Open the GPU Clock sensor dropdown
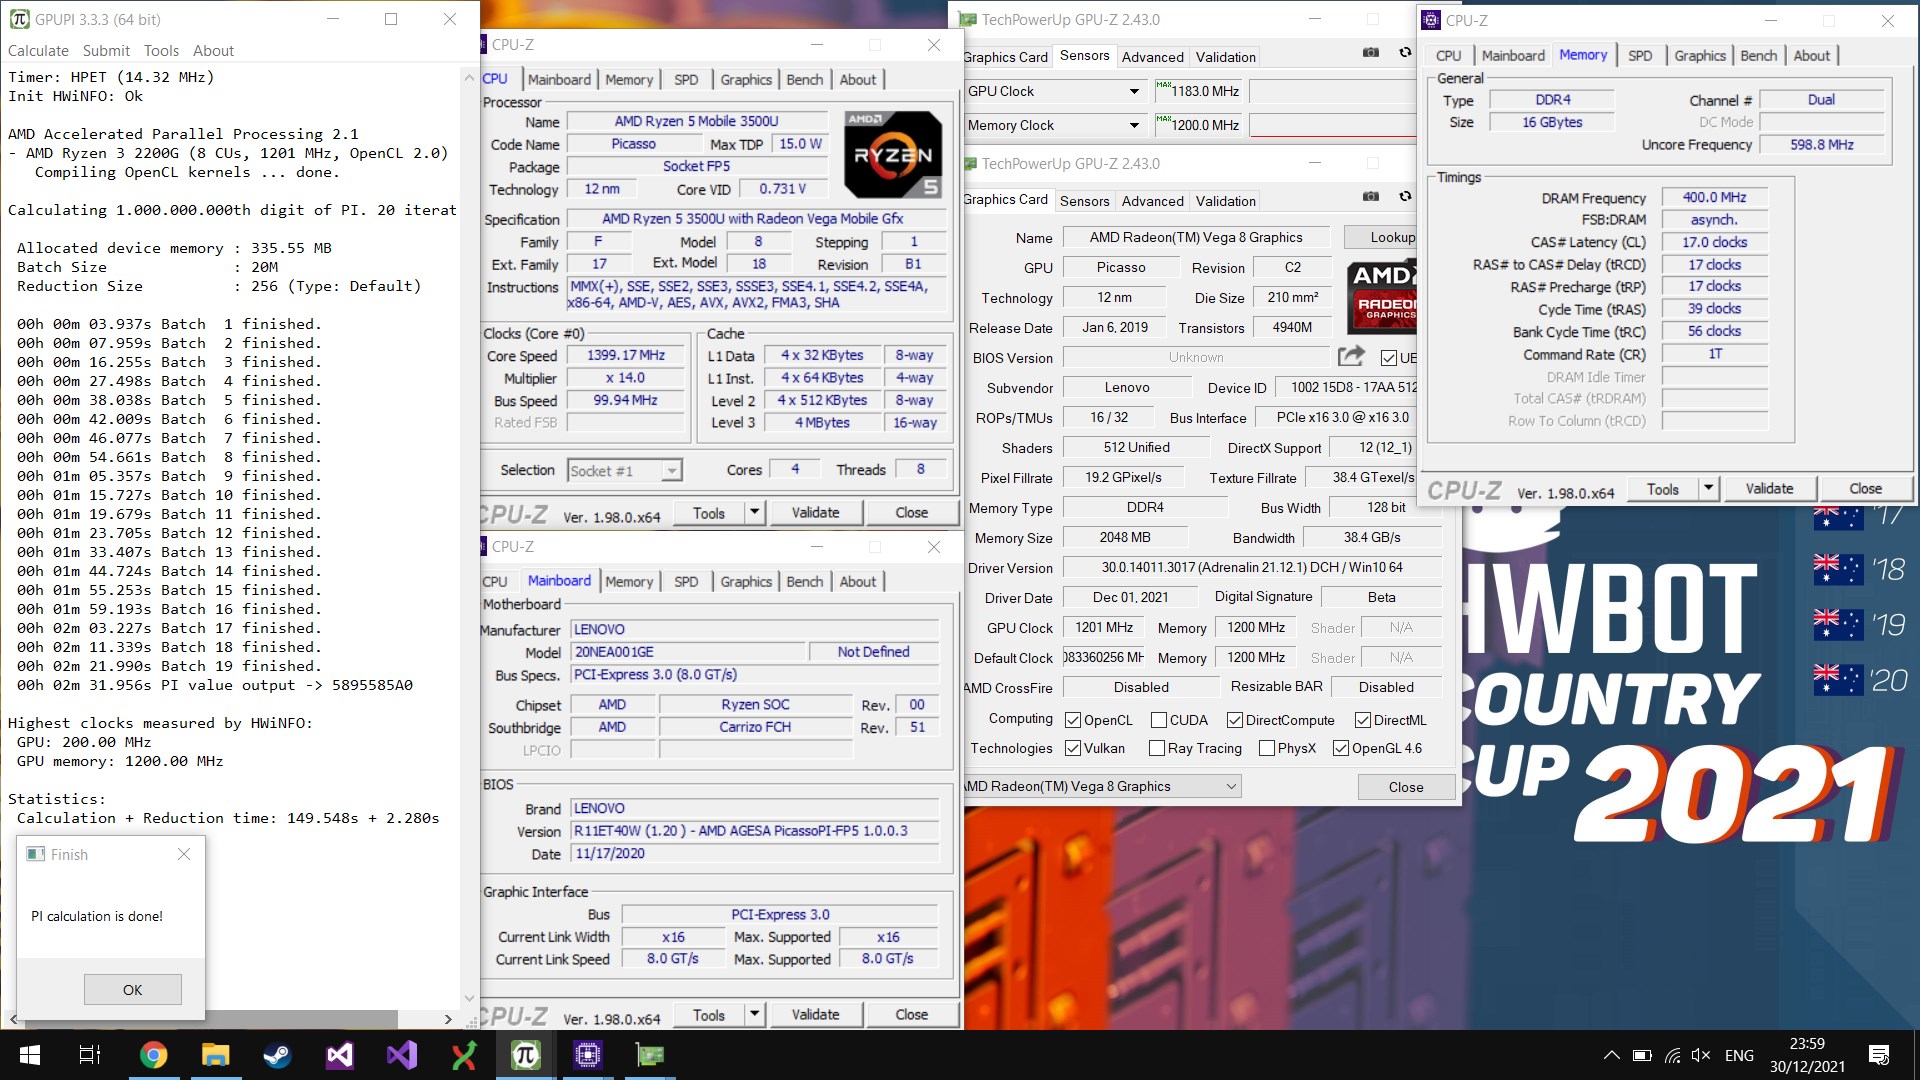1920x1080 pixels. pyautogui.click(x=1134, y=91)
